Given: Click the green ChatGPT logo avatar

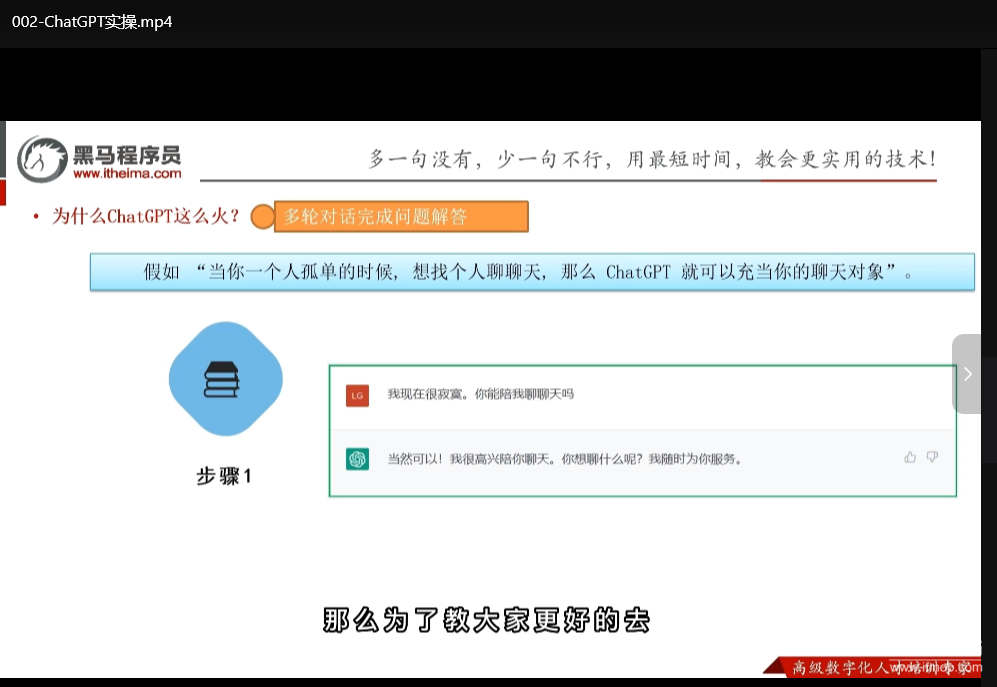Looking at the screenshot, I should (357, 459).
